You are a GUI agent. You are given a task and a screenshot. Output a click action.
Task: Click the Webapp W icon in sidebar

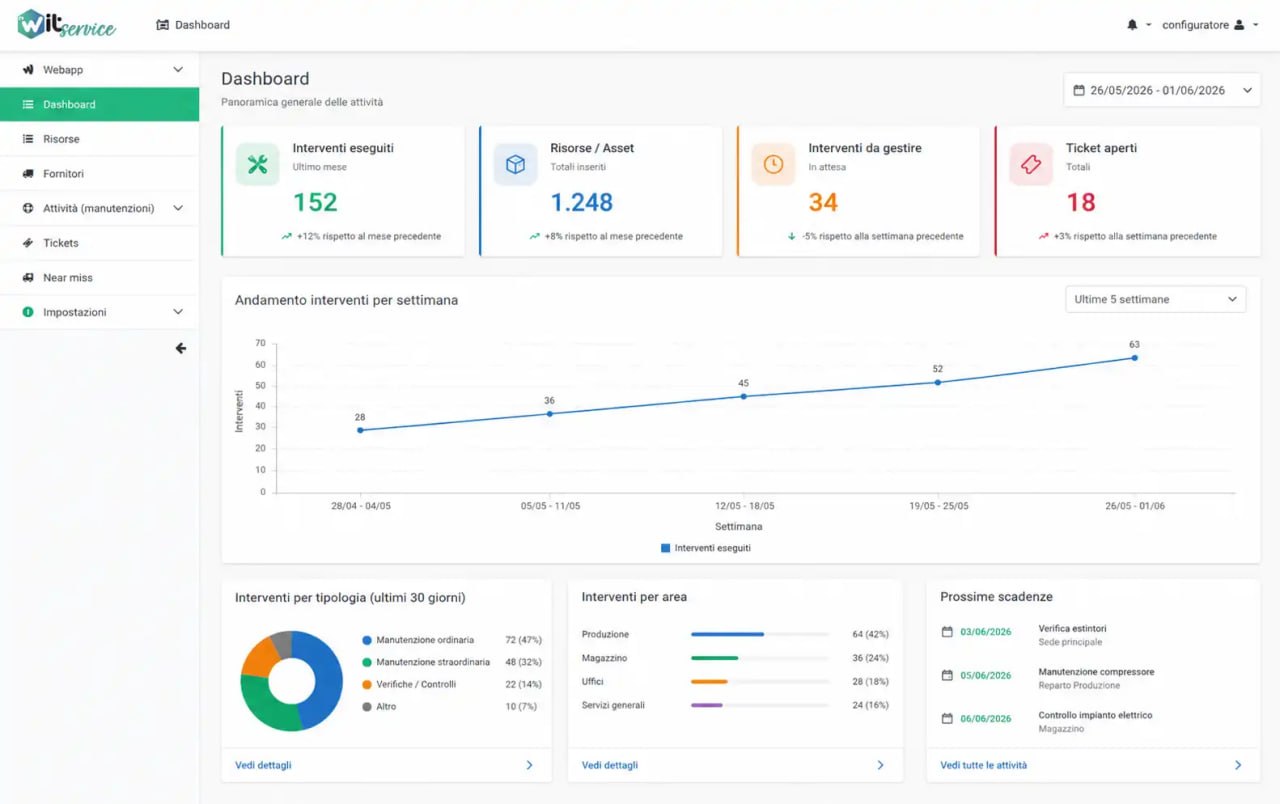click(x=28, y=70)
